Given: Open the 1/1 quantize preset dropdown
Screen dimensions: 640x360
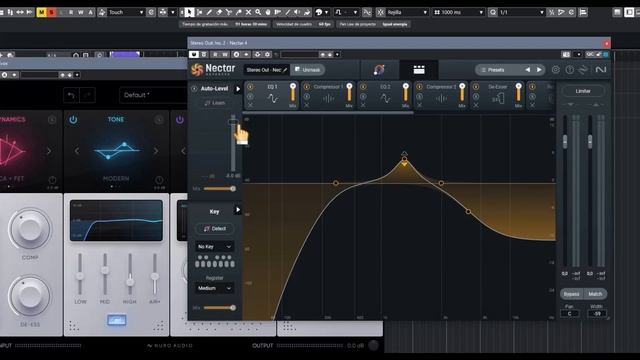Looking at the screenshot, I should coord(522,12).
